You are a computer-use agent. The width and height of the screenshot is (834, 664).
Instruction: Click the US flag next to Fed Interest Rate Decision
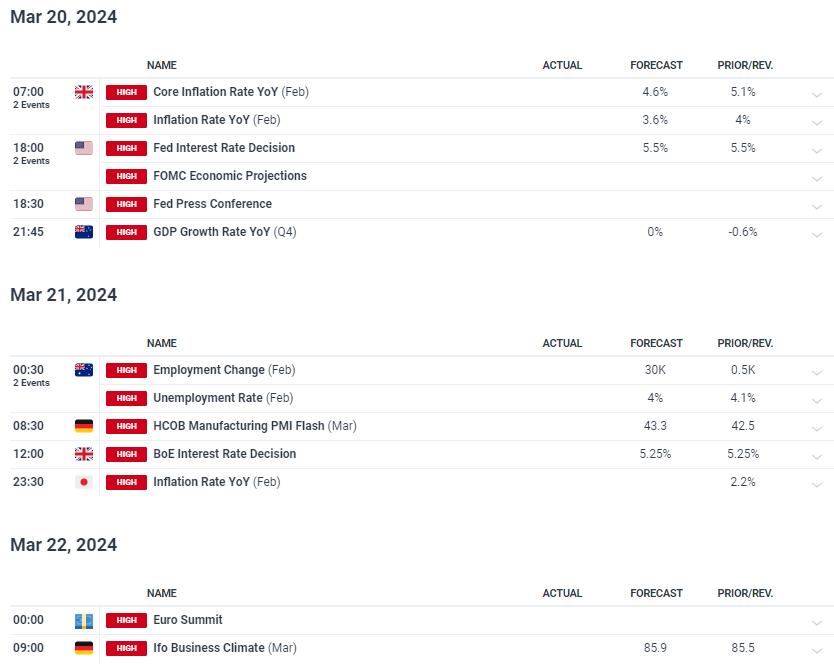pyautogui.click(x=84, y=148)
